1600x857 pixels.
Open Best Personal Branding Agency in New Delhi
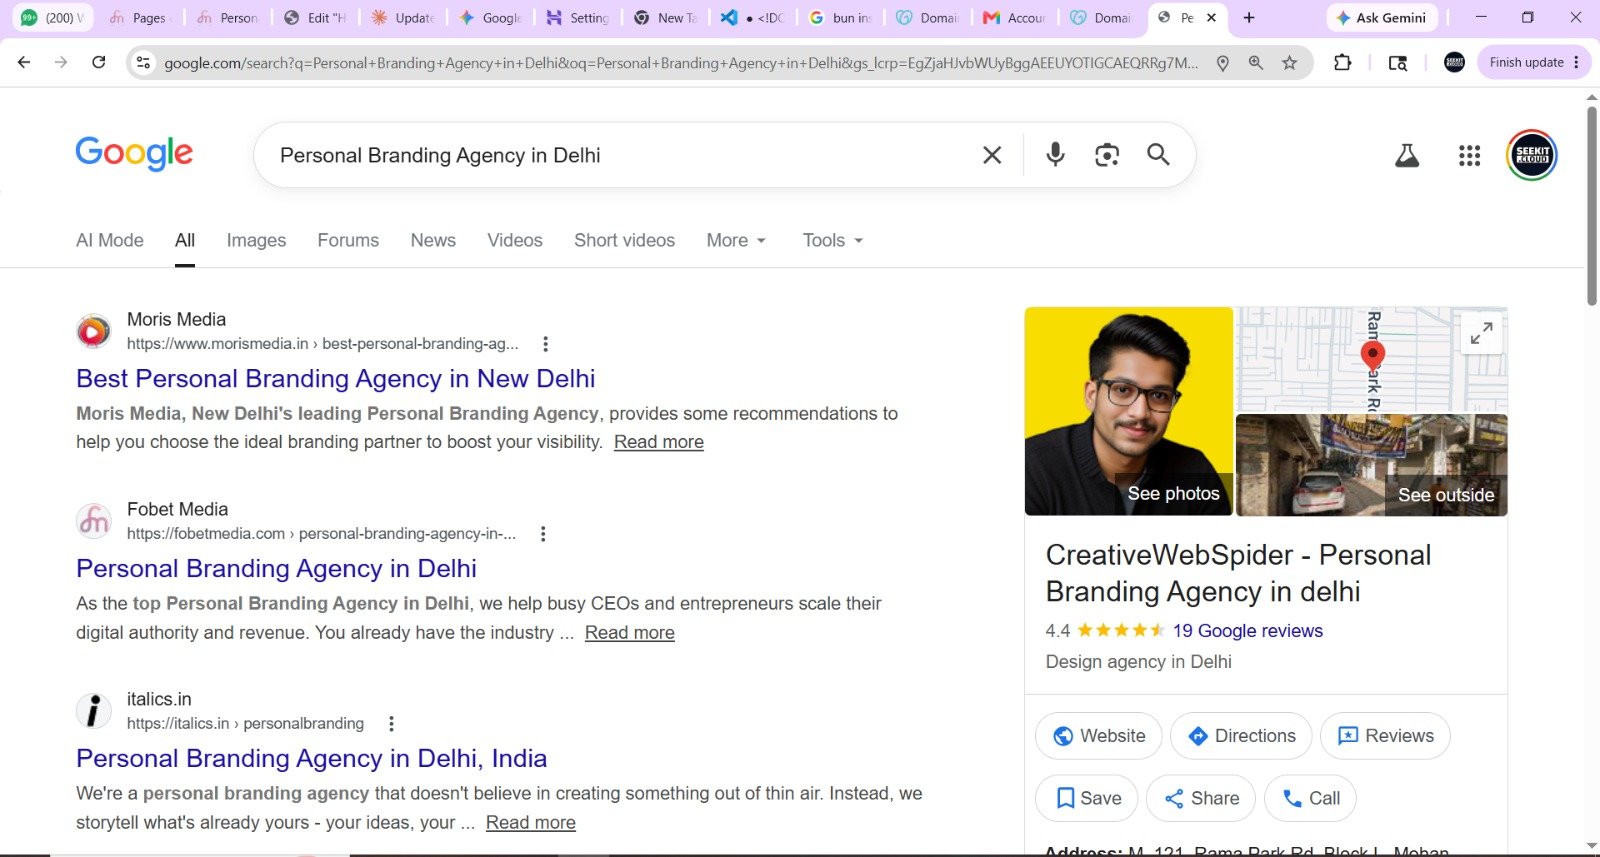tap(336, 379)
